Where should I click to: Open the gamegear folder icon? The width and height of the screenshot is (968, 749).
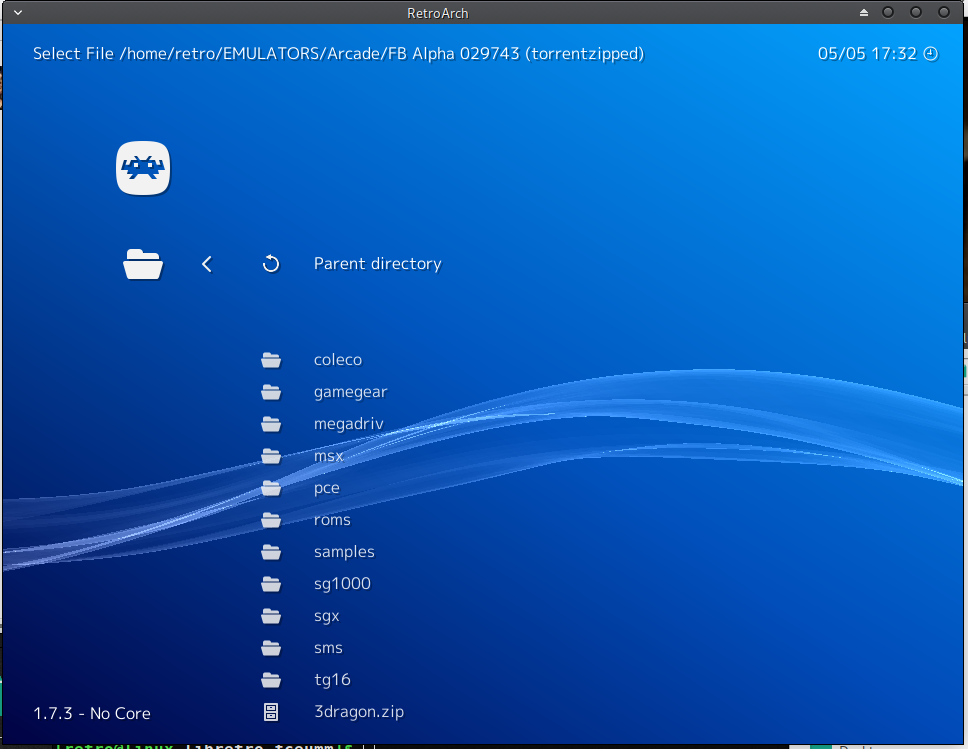[271, 392]
